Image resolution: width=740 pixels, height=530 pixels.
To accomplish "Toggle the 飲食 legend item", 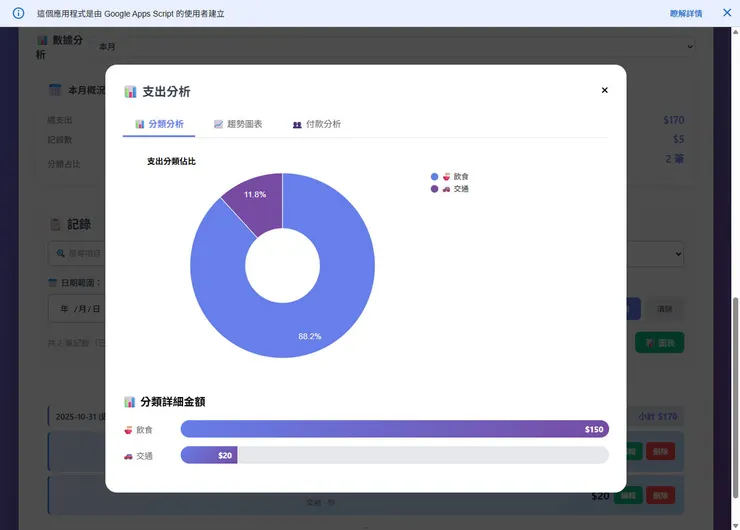I will 449,177.
